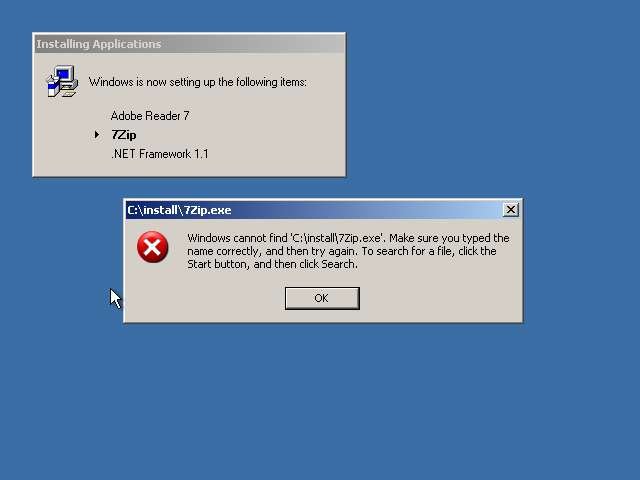Viewport: 640px width, 480px height.
Task: Click the word Start in the error message
Action: click(x=199, y=264)
